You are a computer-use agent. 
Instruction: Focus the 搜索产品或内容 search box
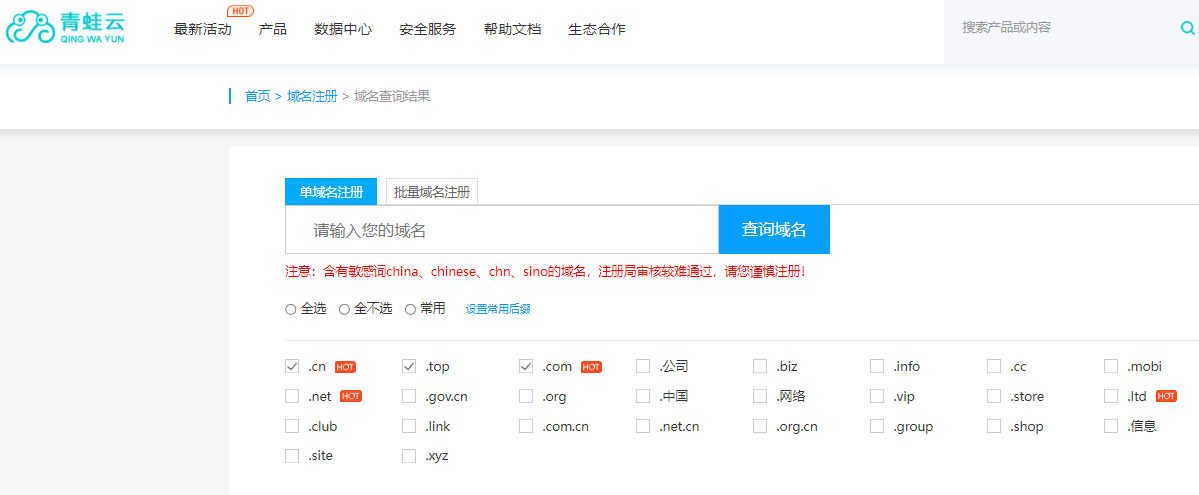1060,28
